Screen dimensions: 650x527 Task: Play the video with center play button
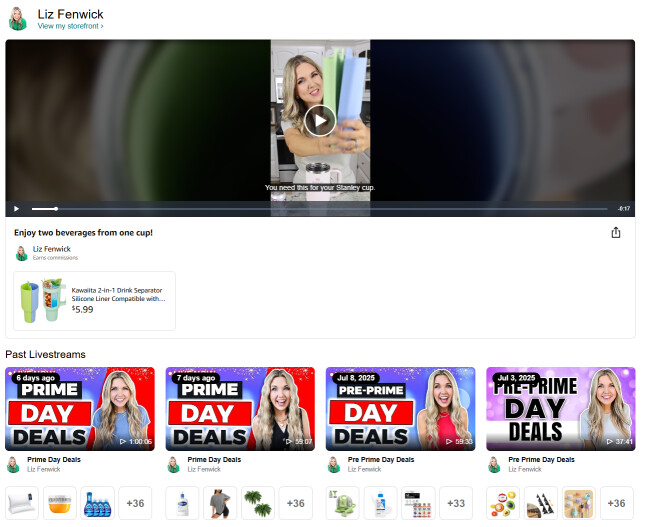click(320, 120)
